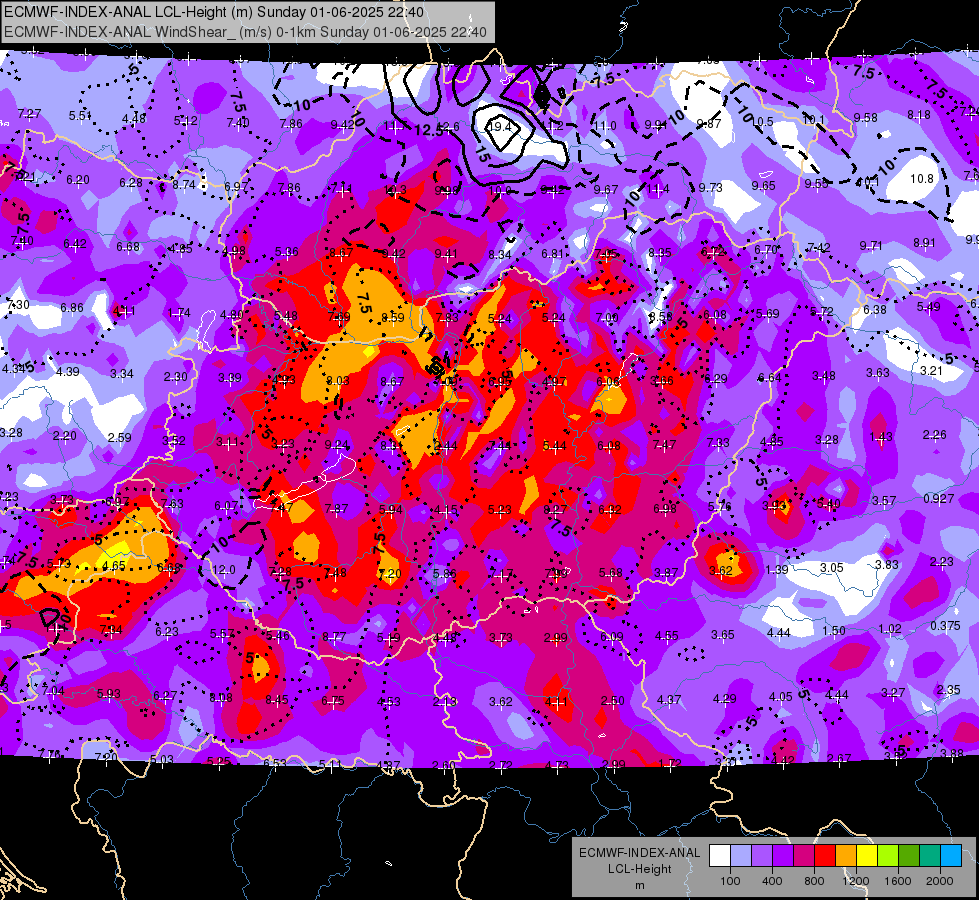Viewport: 979px width, 900px height.
Task: Click the 8.59 value in the orange area
Action: coord(393,317)
